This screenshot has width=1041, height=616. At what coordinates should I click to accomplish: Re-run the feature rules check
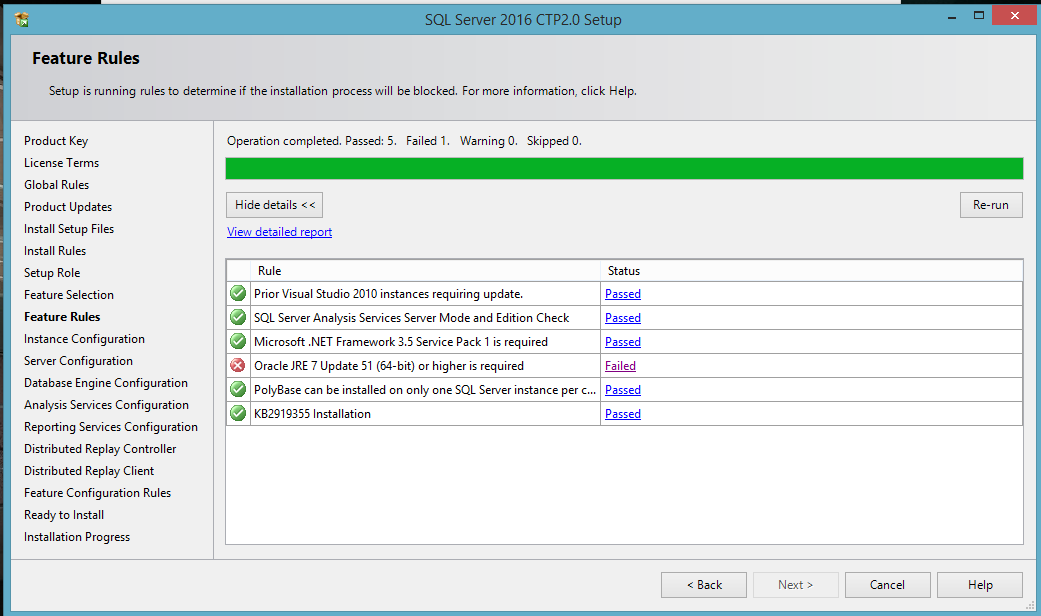pos(991,205)
